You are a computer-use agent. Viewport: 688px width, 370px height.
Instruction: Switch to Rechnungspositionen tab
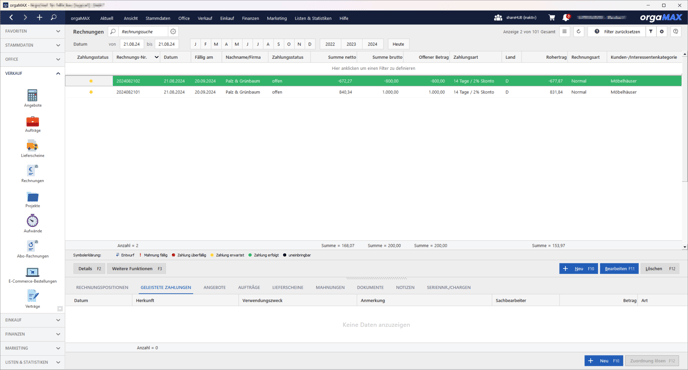click(102, 287)
